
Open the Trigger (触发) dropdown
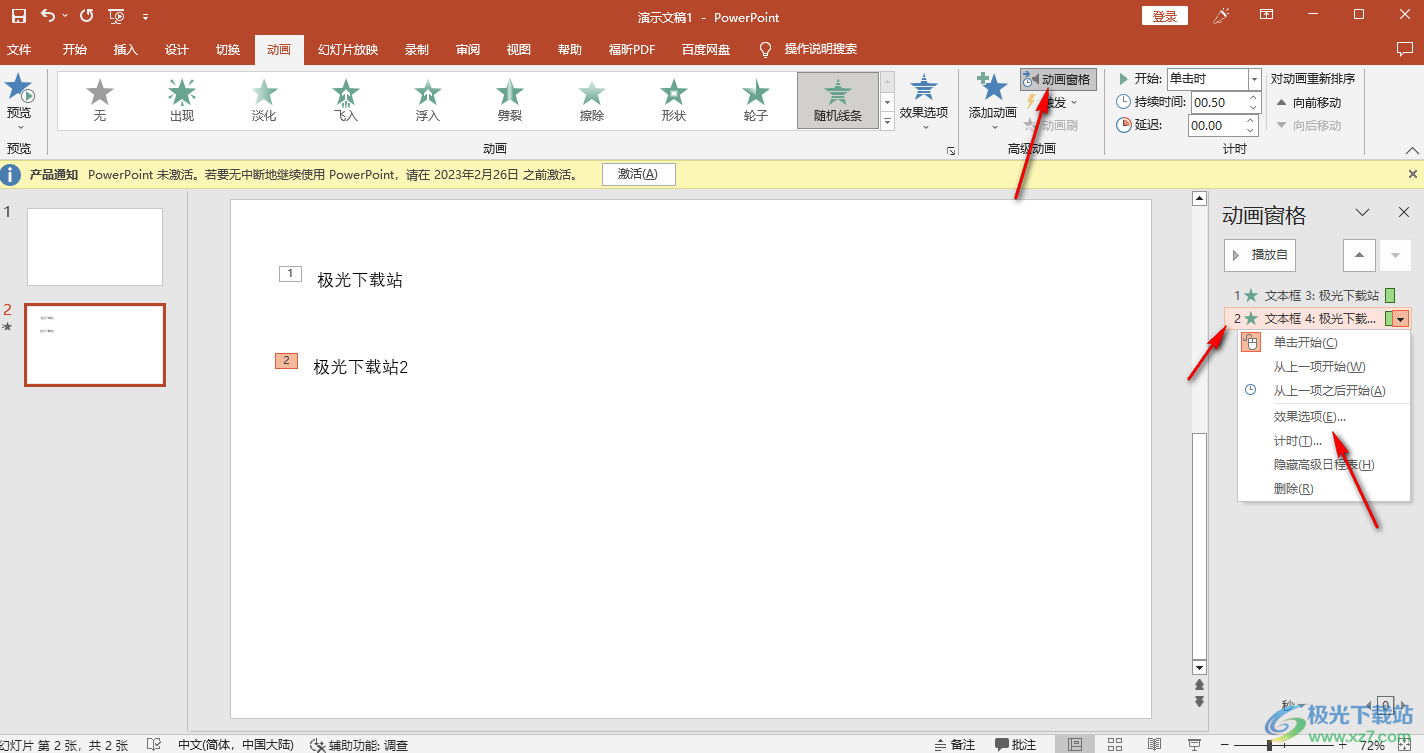[1052, 102]
